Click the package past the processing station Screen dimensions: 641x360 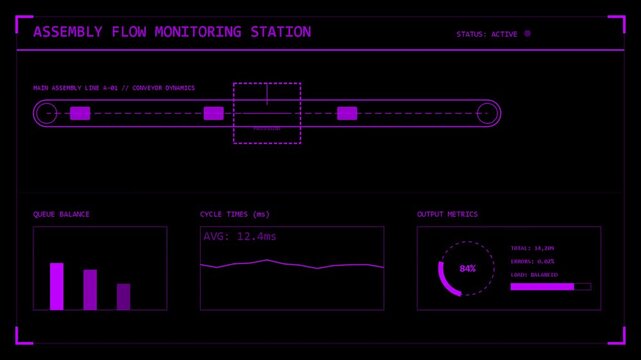click(x=347, y=113)
